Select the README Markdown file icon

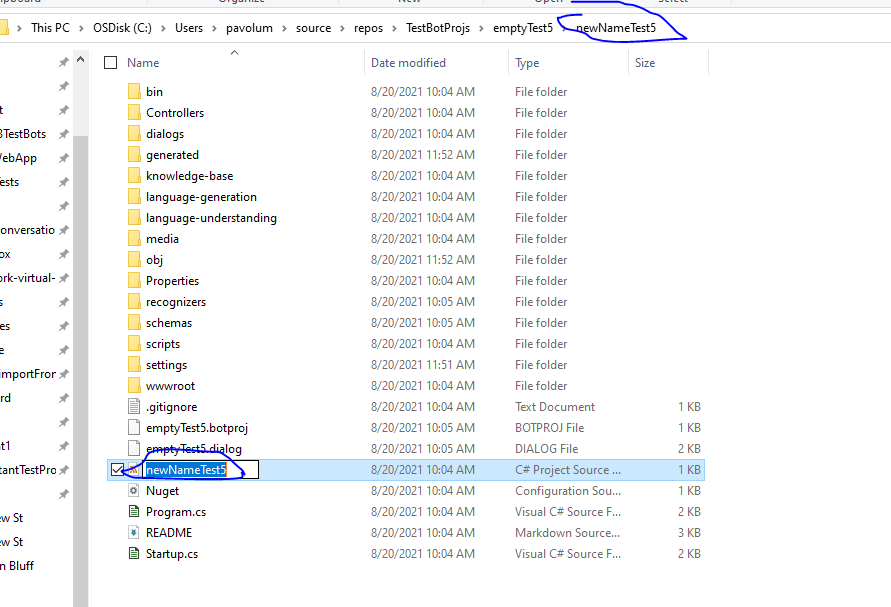tap(135, 532)
